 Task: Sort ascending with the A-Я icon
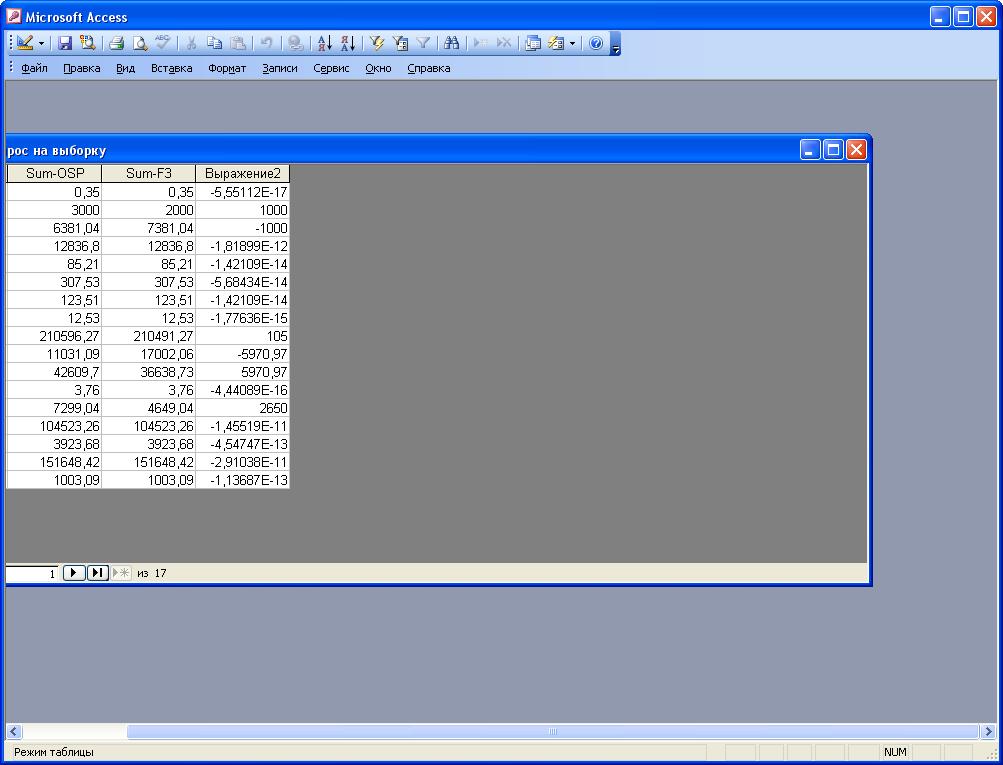(x=324, y=43)
